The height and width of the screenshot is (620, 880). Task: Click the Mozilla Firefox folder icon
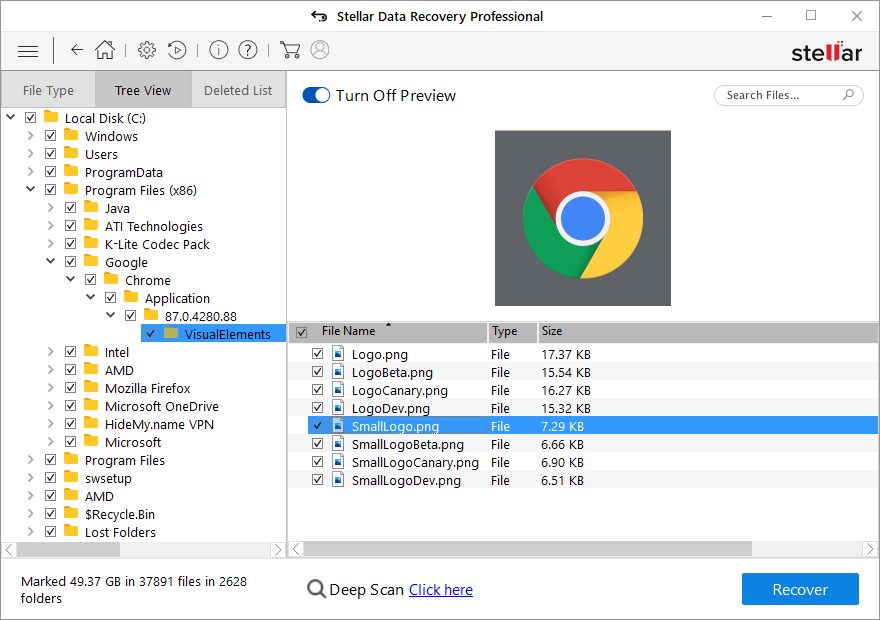click(x=91, y=387)
